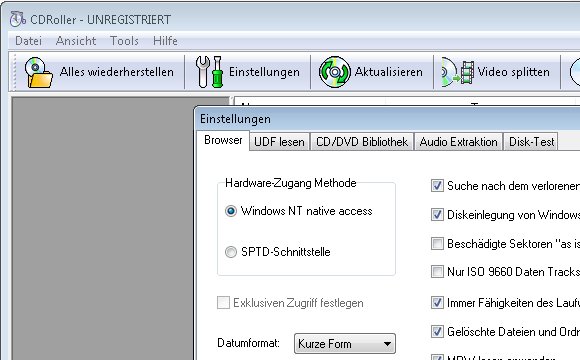Viewport: 580px width, 360px height.
Task: Go to the Audio Extraktion tab
Action: (458, 142)
